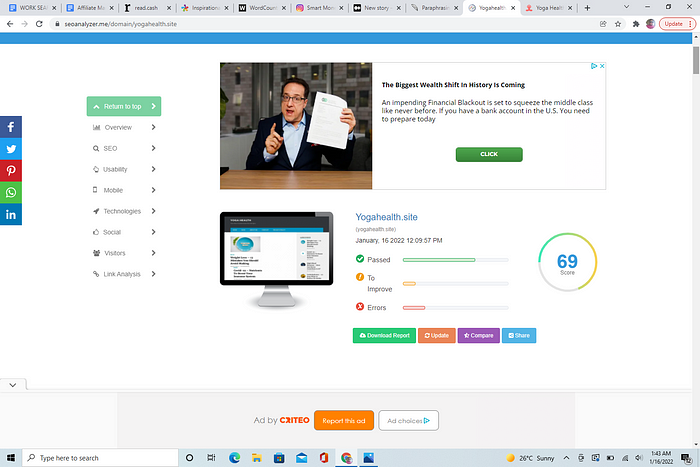The image size is (700, 467).
Task: Click the Link Analysis chain icon
Action: 96,274
